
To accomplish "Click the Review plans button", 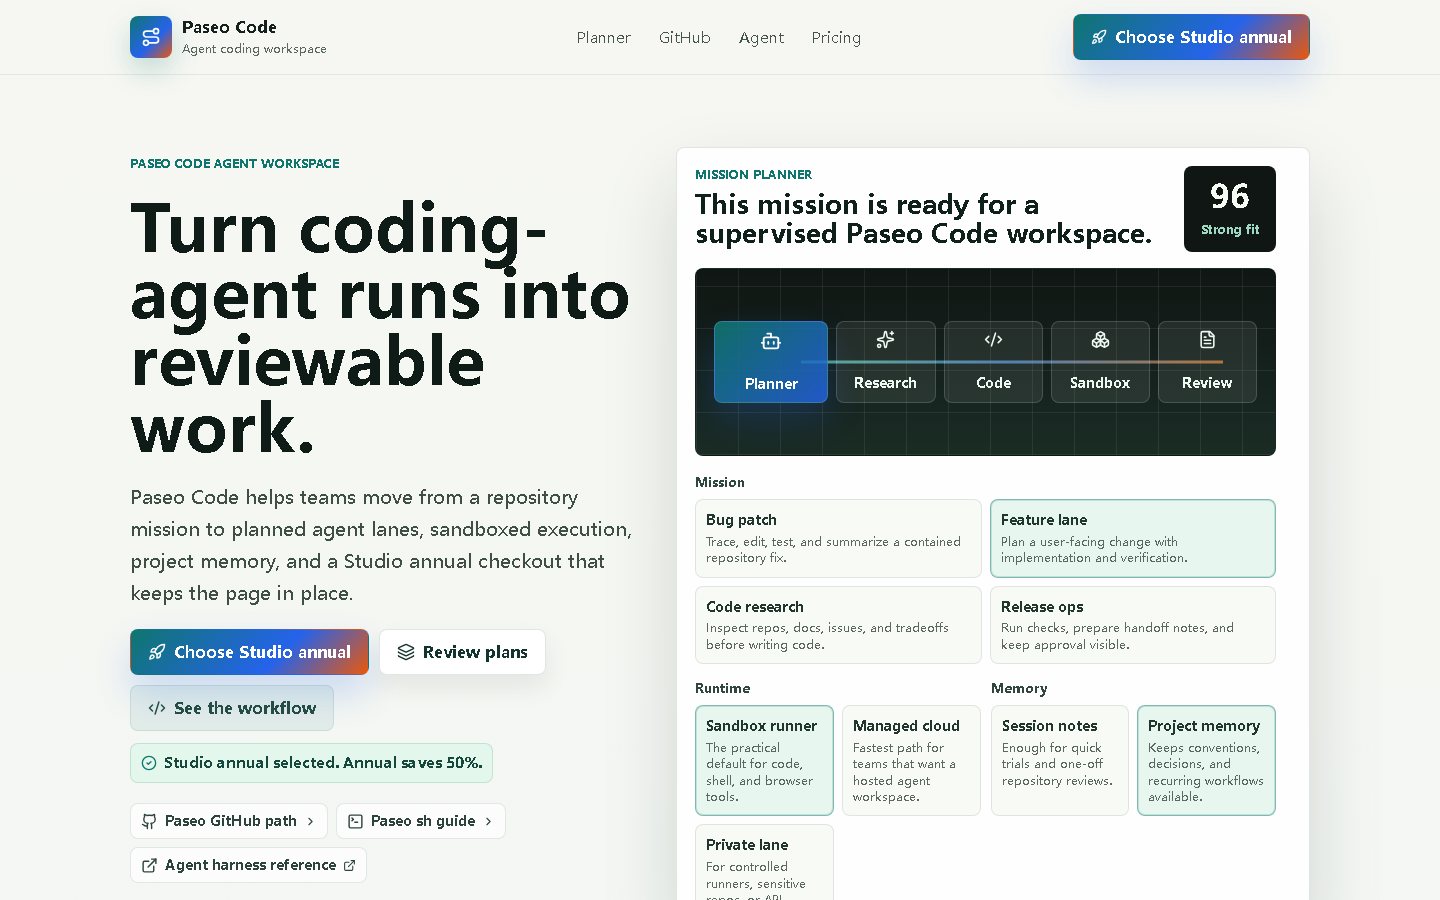I will click(462, 652).
